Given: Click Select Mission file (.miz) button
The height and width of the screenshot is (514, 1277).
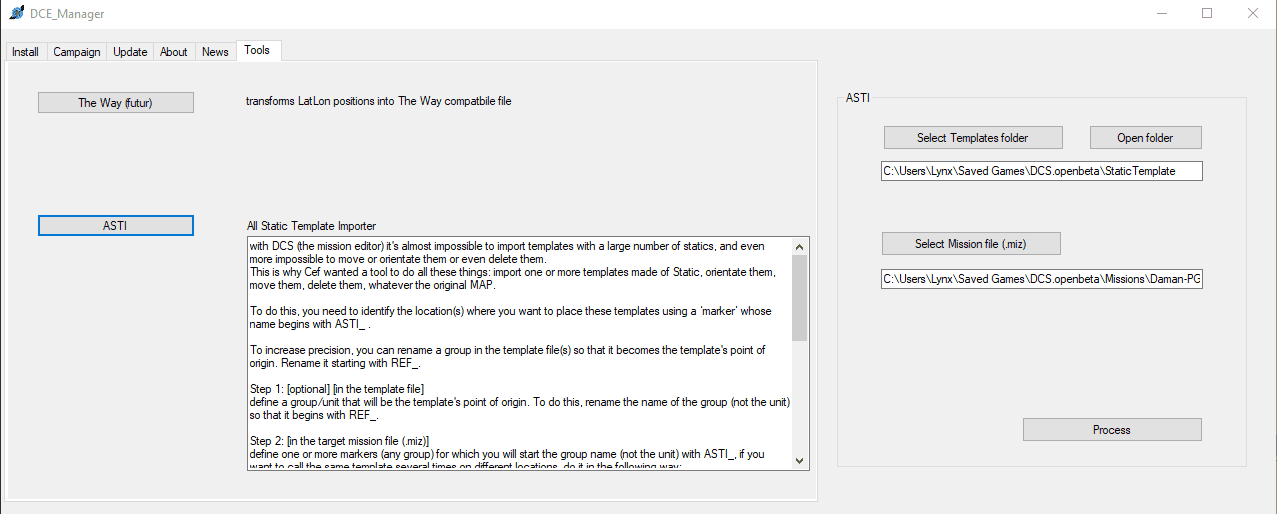Looking at the screenshot, I should [971, 243].
